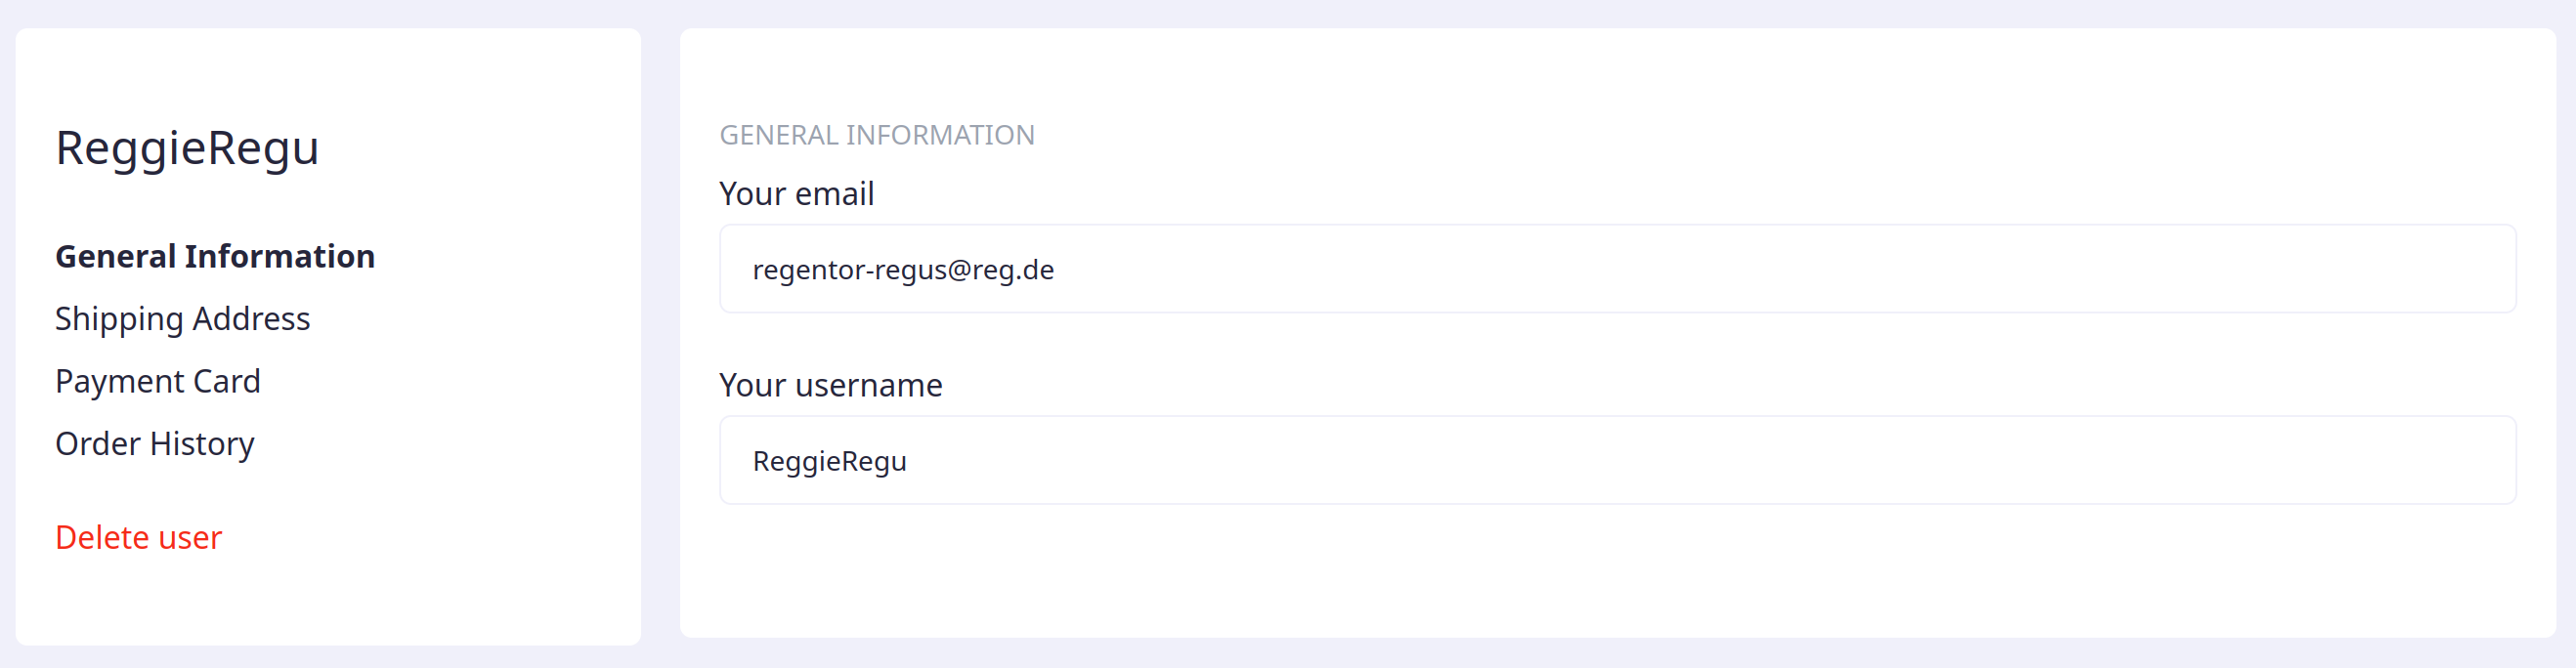Screen dimensions: 2576x668
Task: Focus the Your email input field
Action: click(1617, 269)
